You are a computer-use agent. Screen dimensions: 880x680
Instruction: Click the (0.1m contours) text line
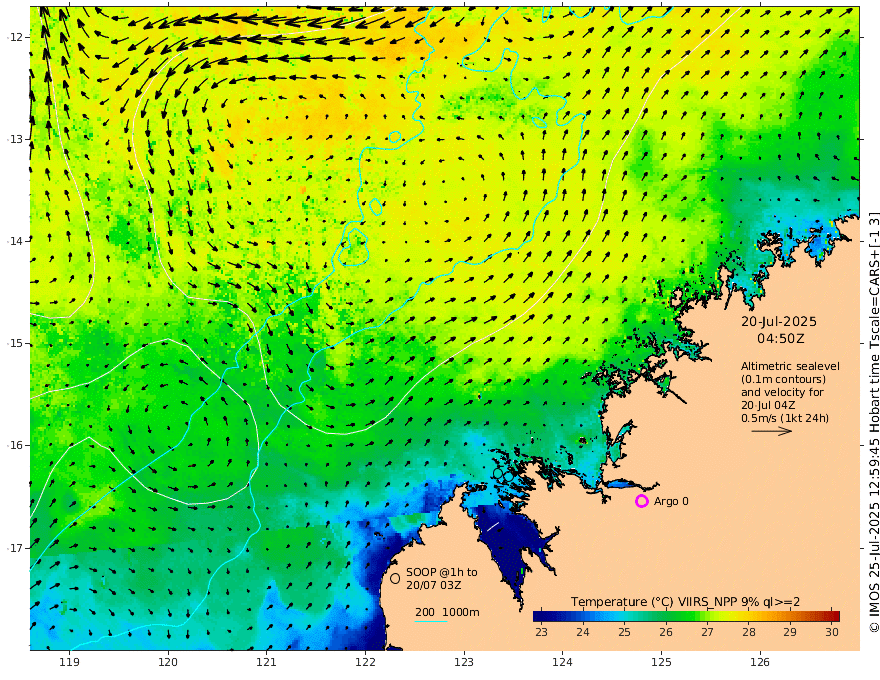pos(783,379)
